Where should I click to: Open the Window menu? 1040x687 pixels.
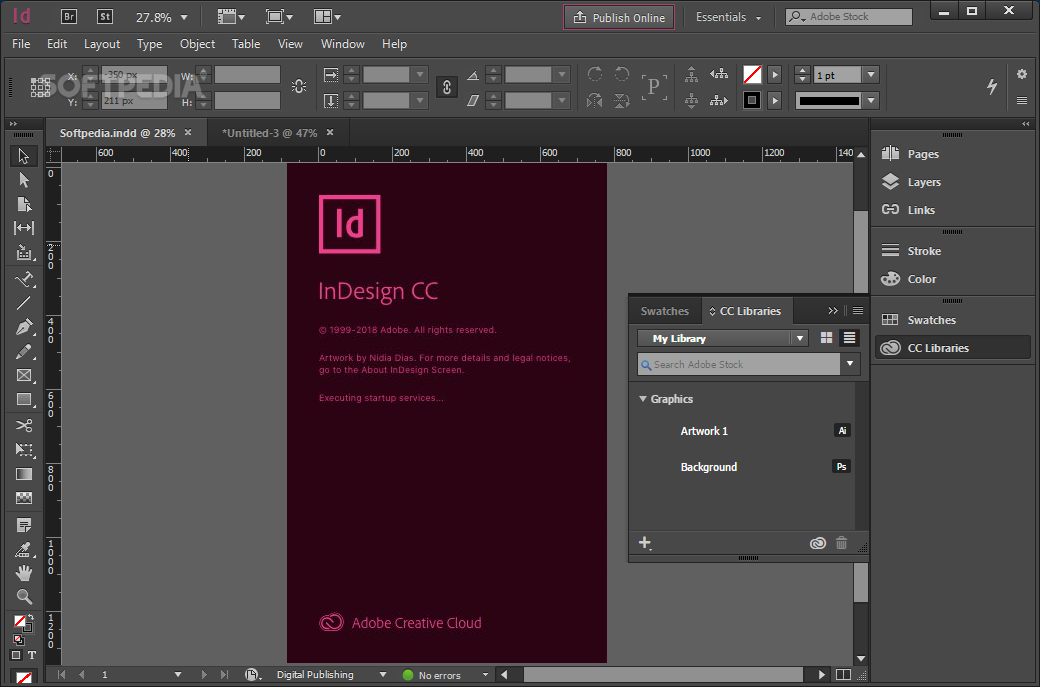343,44
